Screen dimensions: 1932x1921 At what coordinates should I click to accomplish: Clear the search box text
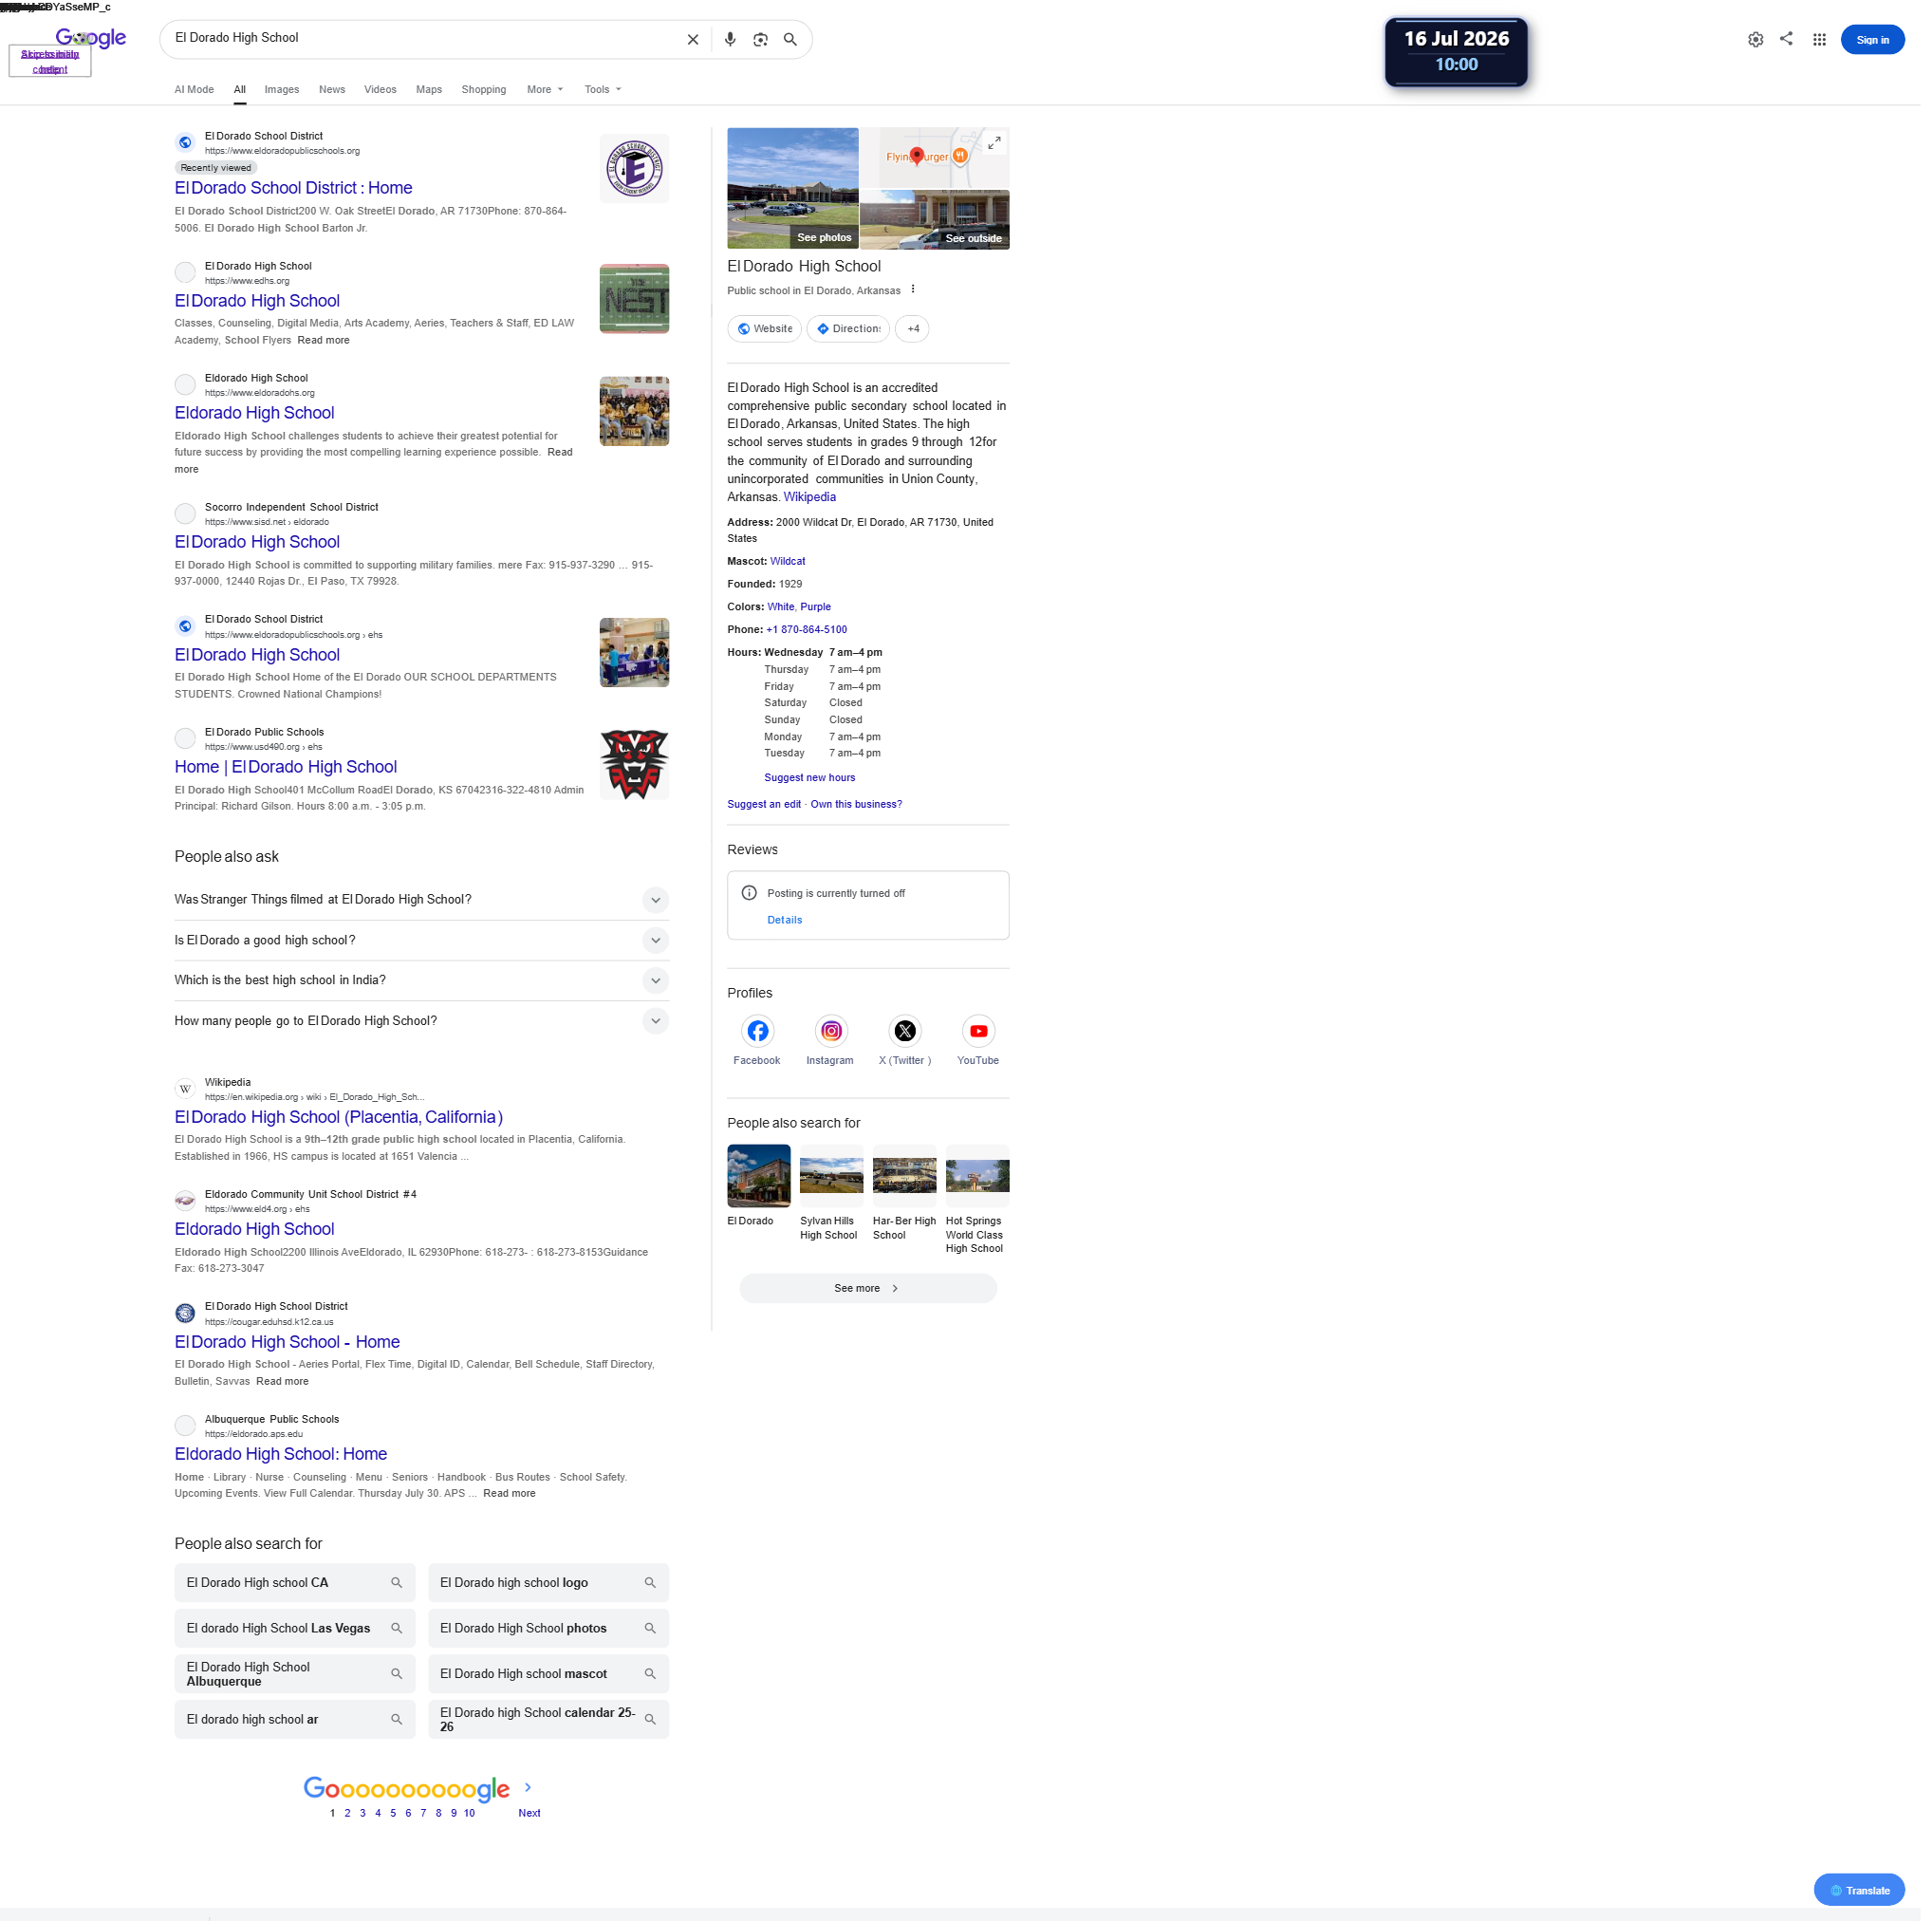point(696,40)
